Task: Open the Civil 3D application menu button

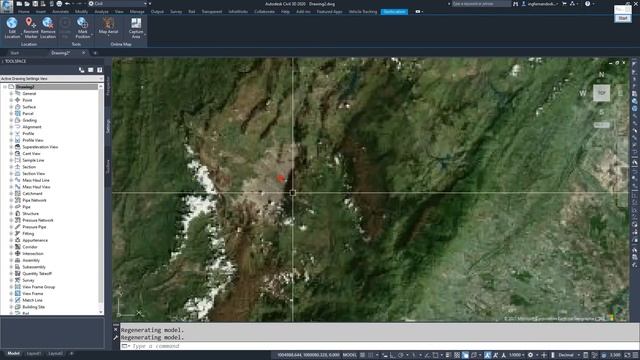Action: click(6, 6)
